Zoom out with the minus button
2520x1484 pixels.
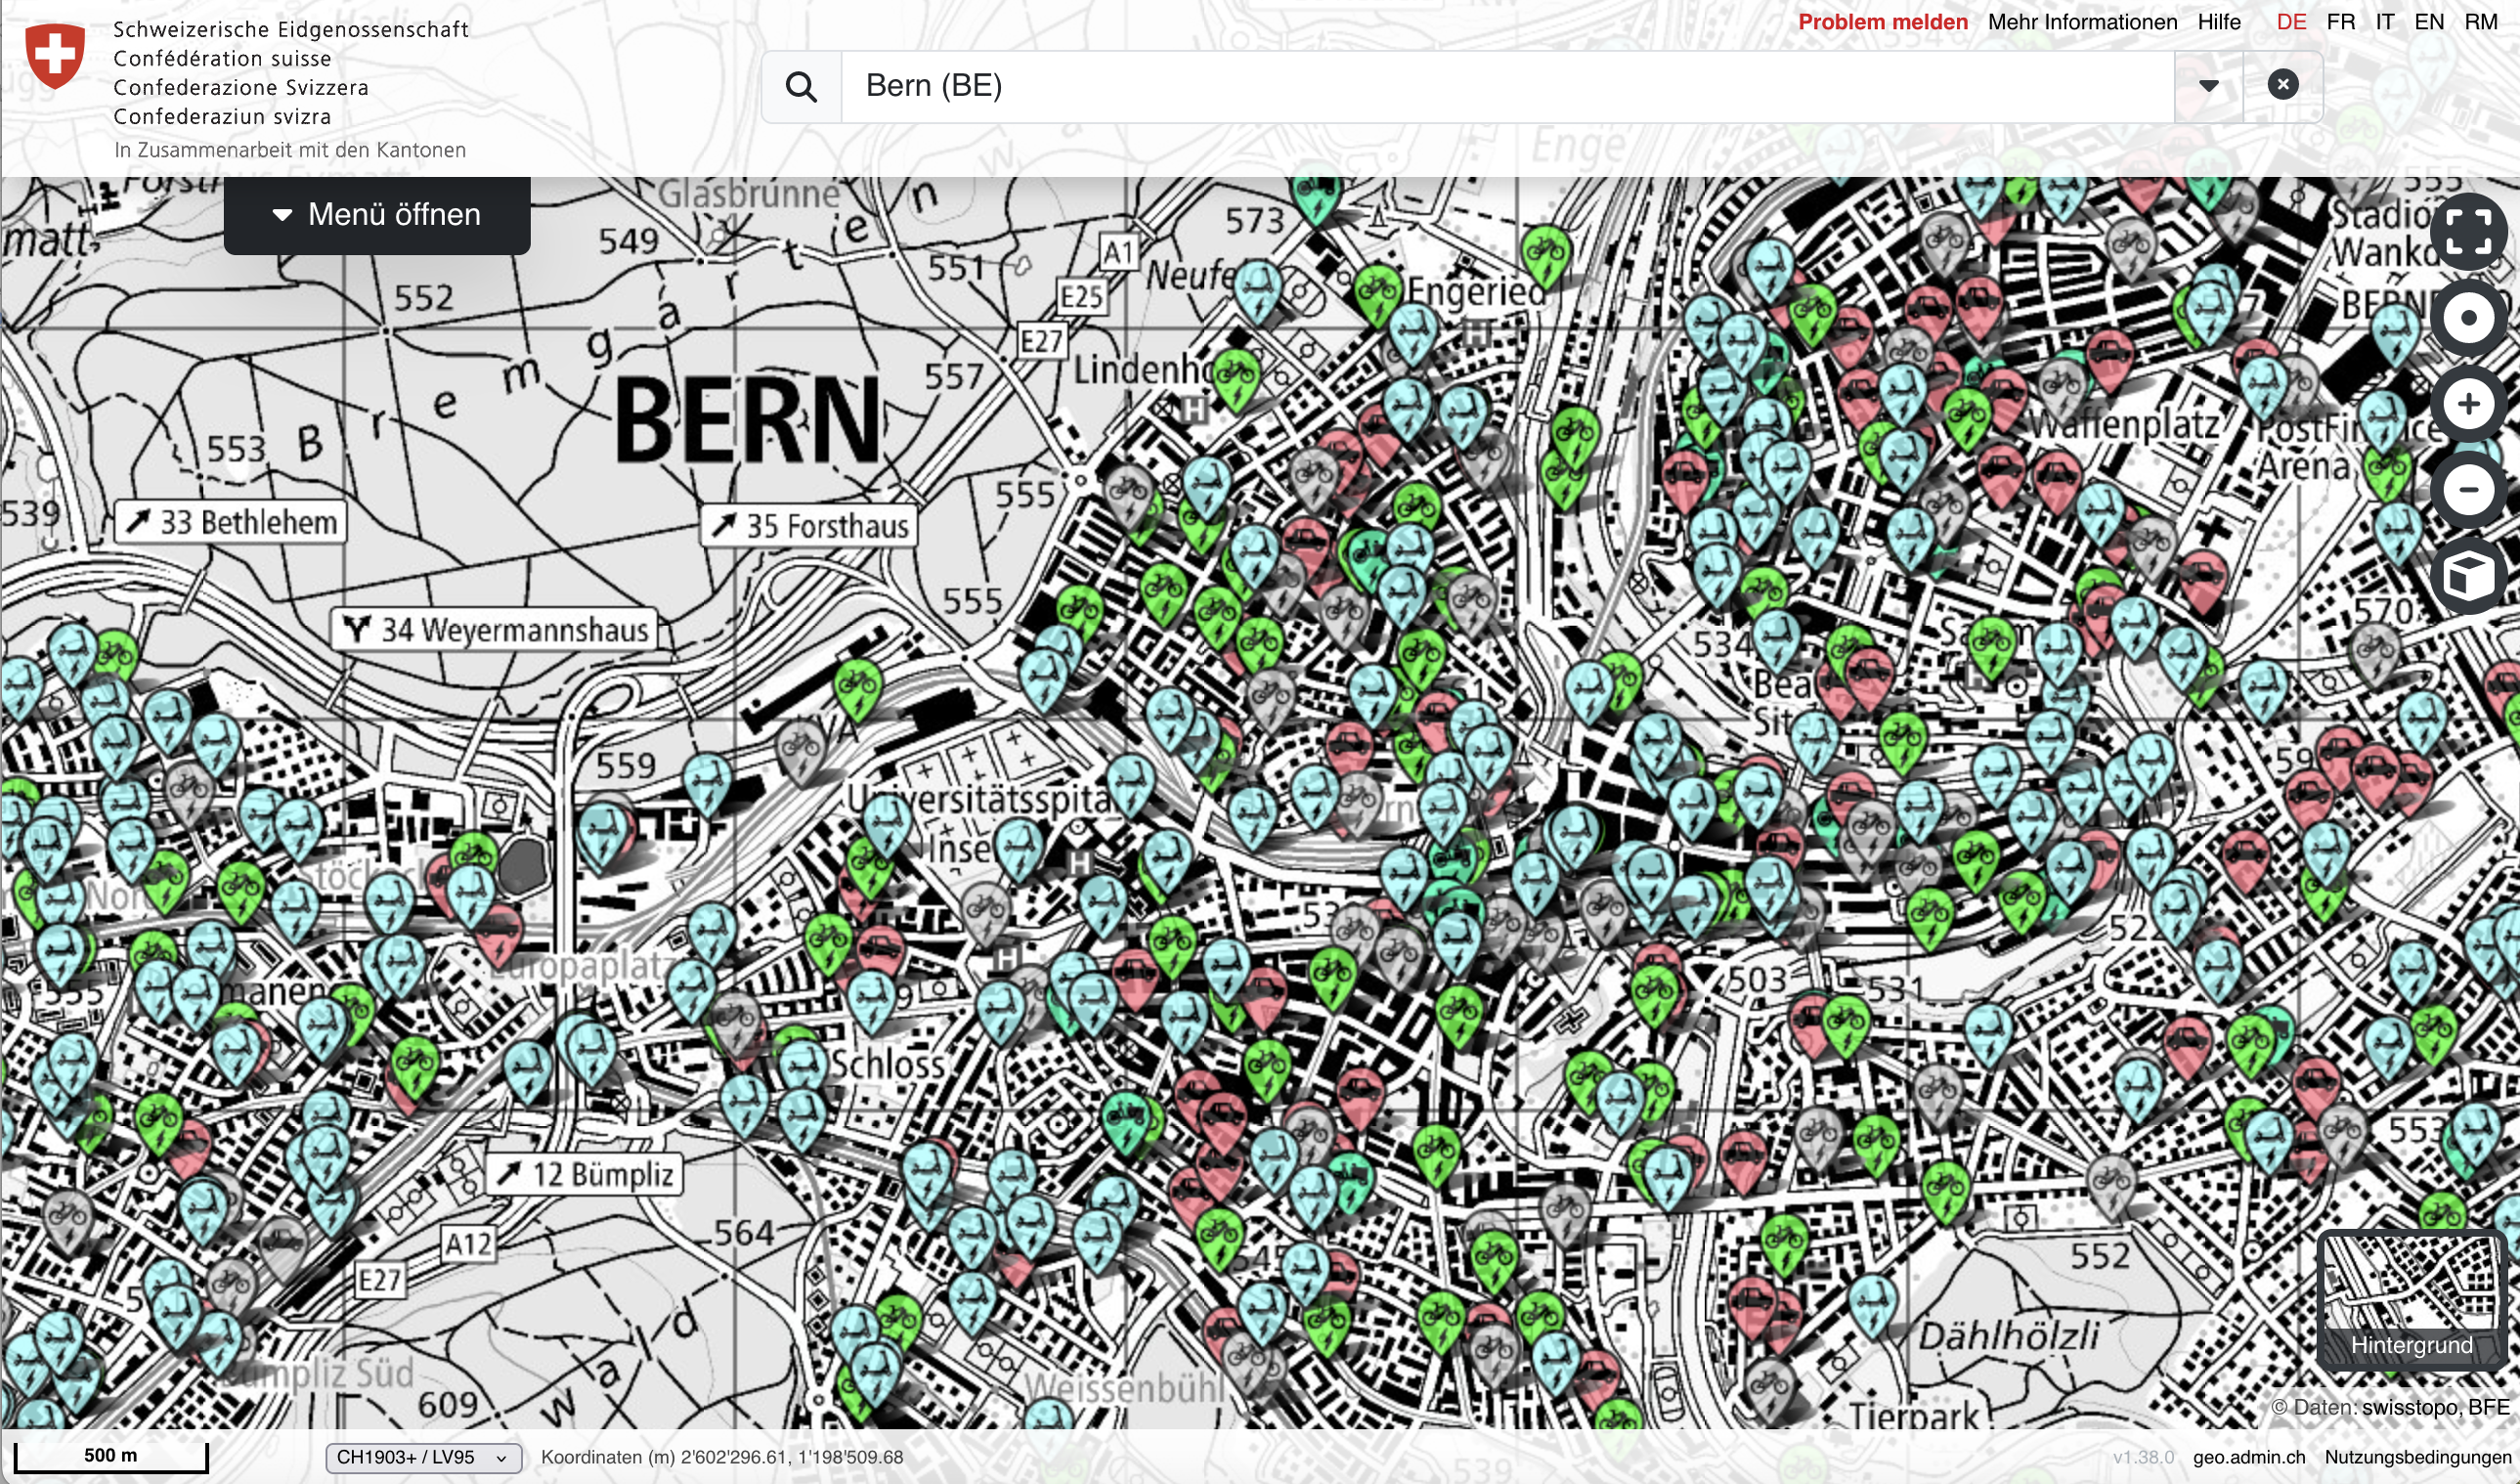[2468, 490]
